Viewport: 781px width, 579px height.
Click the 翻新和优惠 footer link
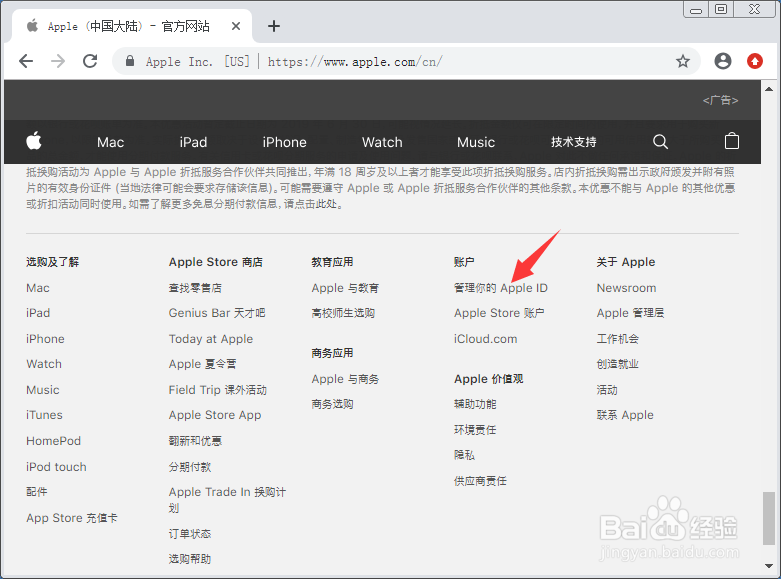pyautogui.click(x=195, y=441)
